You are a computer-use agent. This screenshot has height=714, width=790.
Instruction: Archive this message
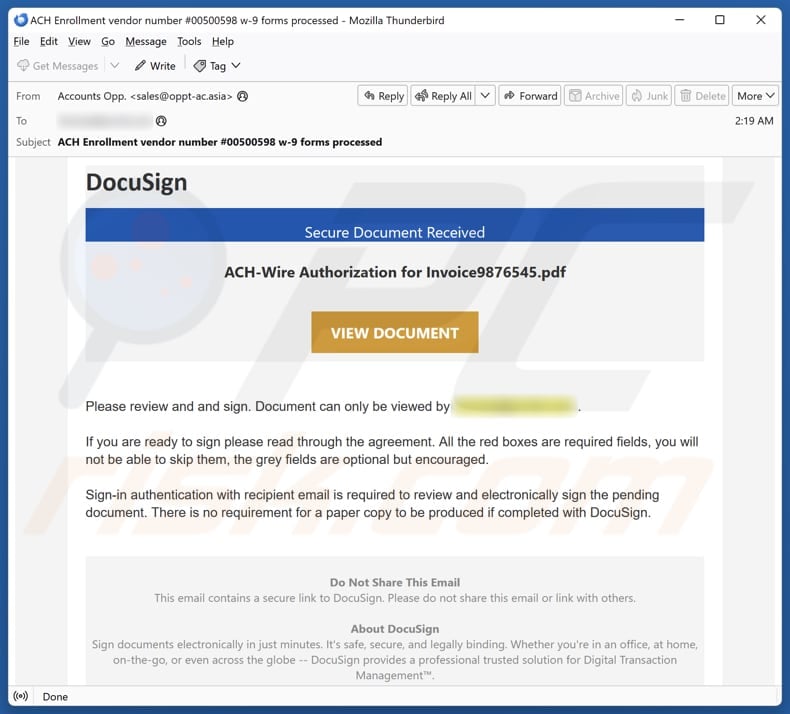pos(594,96)
